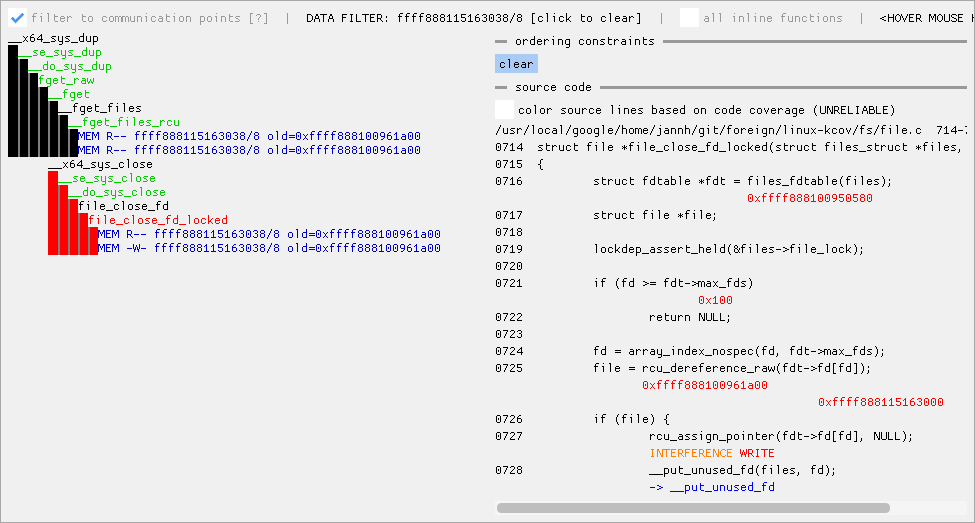The width and height of the screenshot is (975, 523).
Task: Select MEM -W- write access entry
Action: click(x=269, y=248)
